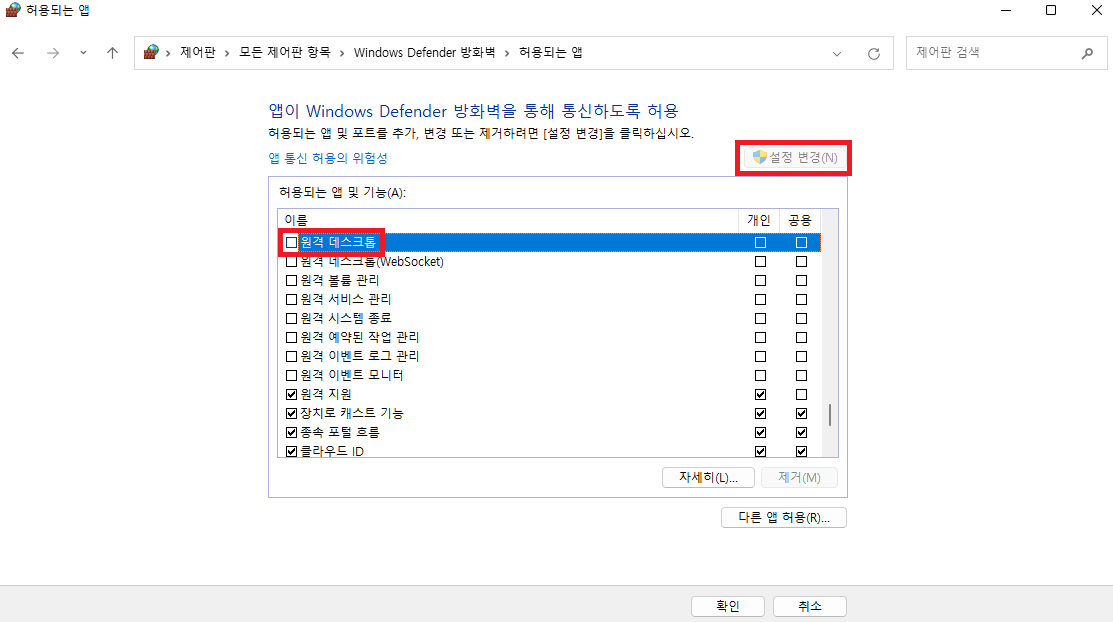Enable 공용 for 원격 지원
1113x622 pixels.
tap(801, 395)
